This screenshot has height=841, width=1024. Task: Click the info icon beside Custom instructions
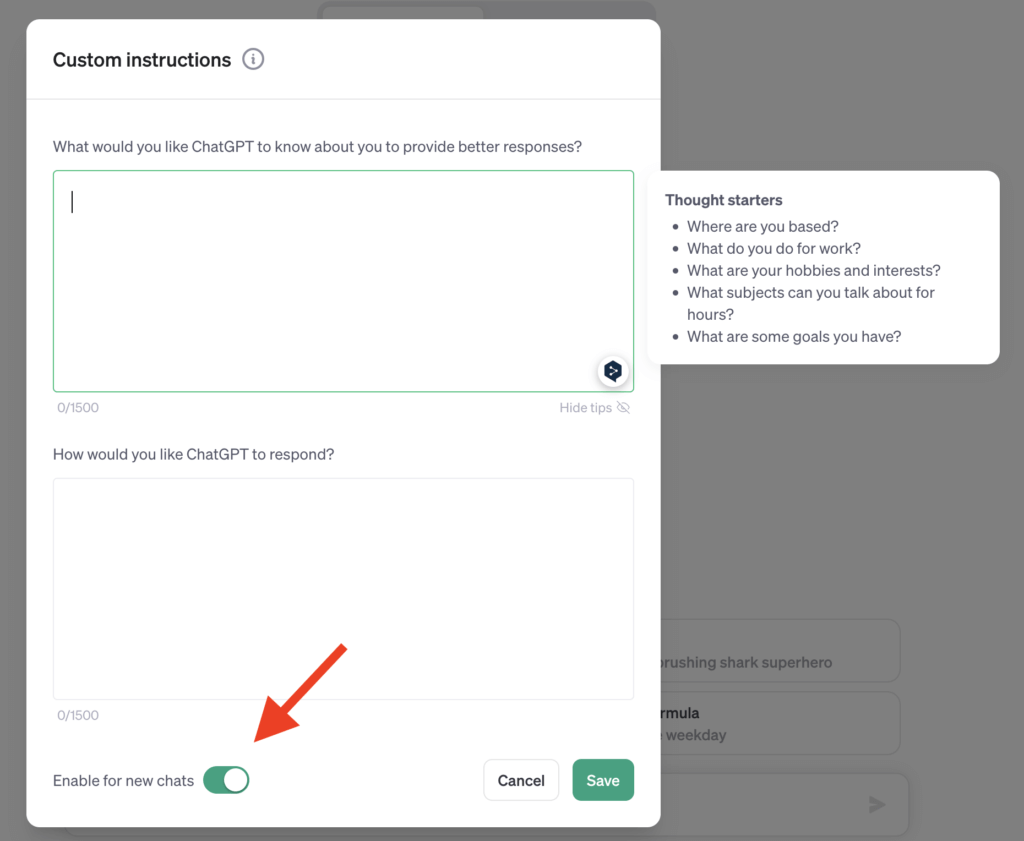(253, 59)
